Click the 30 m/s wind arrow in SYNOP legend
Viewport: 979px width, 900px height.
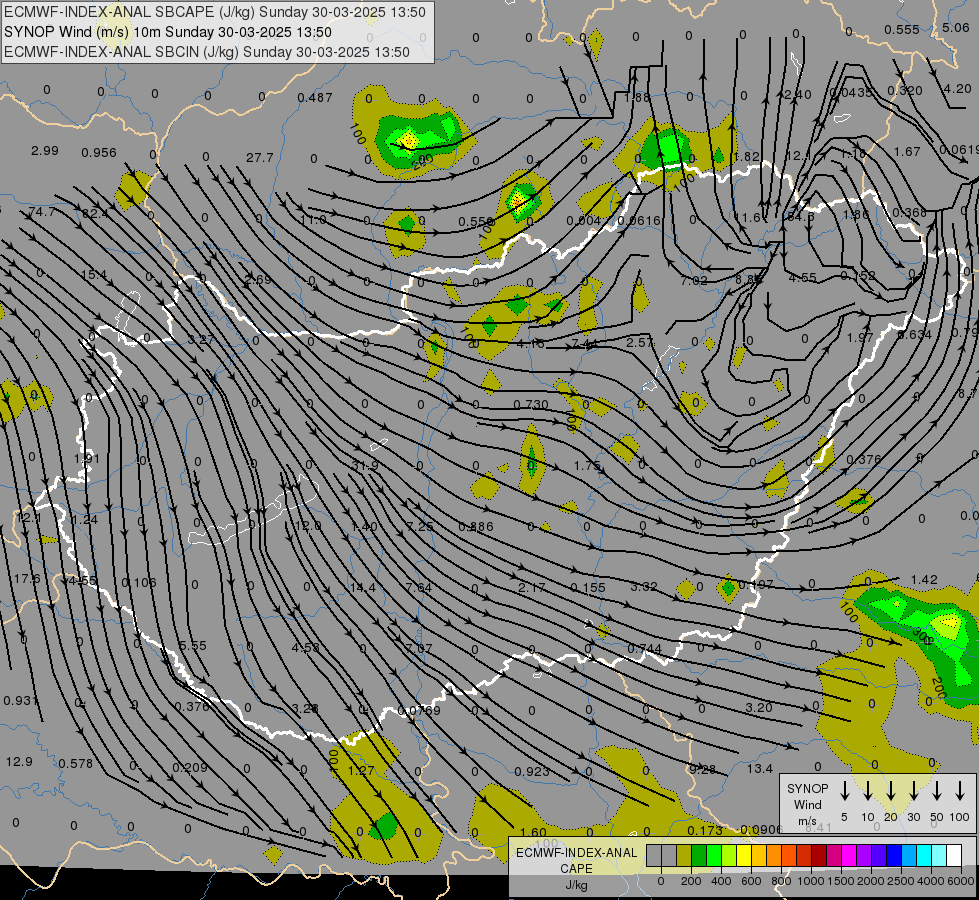(914, 791)
